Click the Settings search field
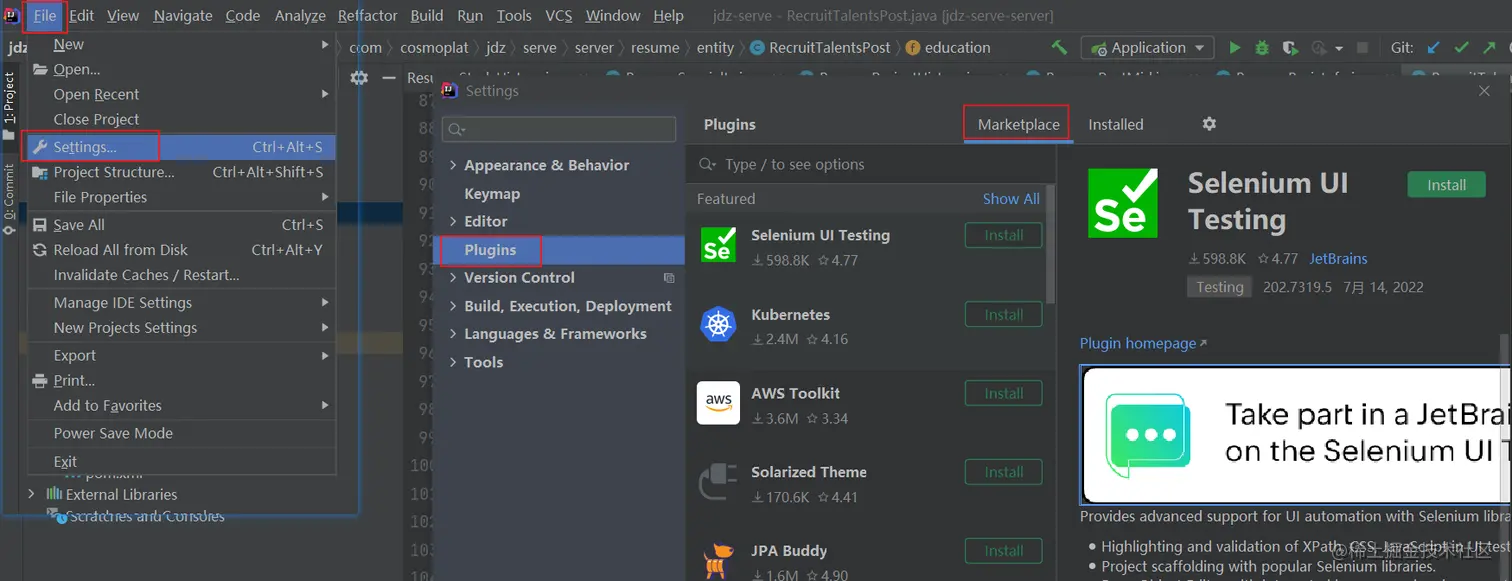Image resolution: width=1512 pixels, height=581 pixels. tap(559, 129)
